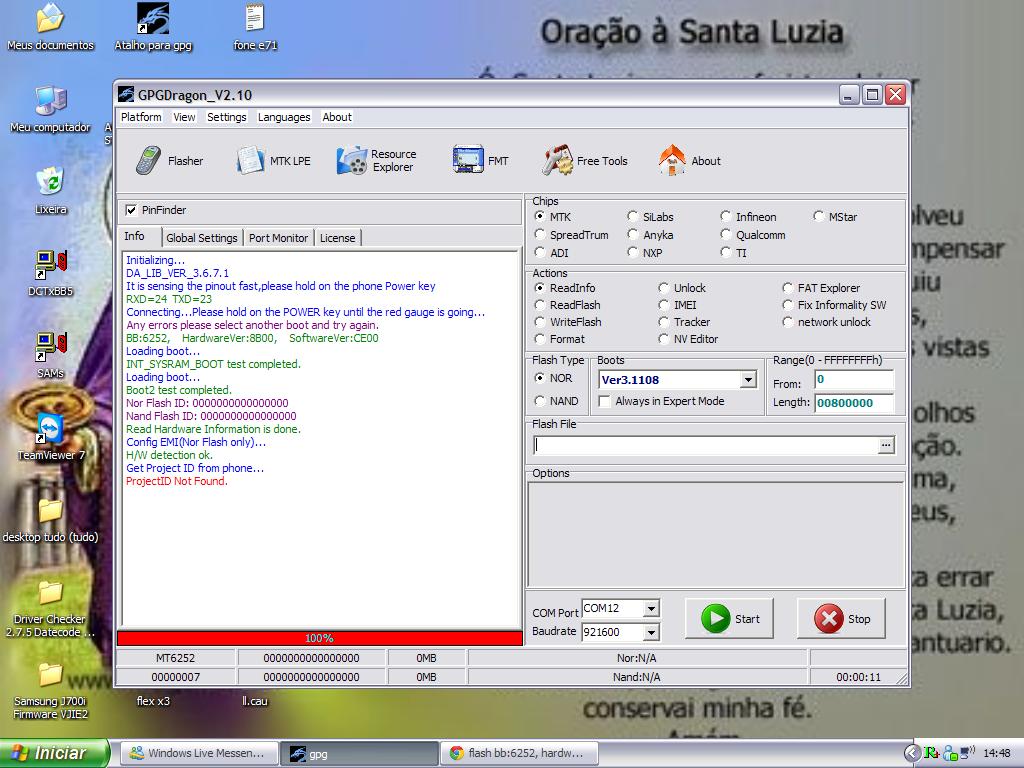This screenshot has height=768, width=1024.
Task: Click the red Stop icon
Action: coord(829,618)
